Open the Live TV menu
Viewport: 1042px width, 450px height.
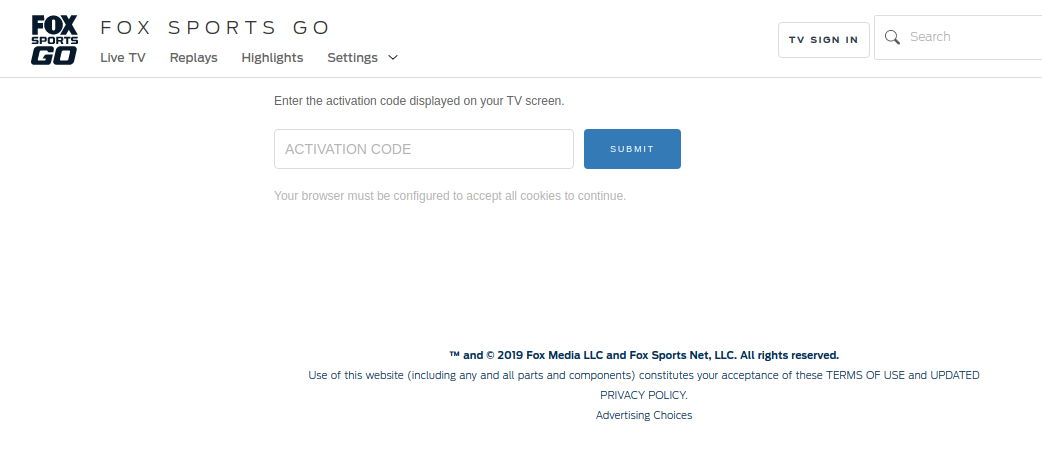[x=123, y=58]
